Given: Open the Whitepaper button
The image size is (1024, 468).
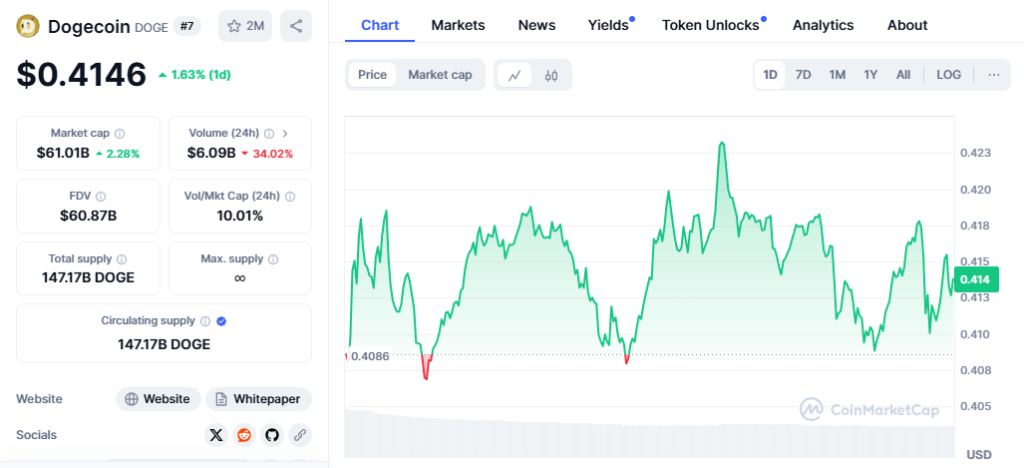Looking at the screenshot, I should tap(259, 399).
